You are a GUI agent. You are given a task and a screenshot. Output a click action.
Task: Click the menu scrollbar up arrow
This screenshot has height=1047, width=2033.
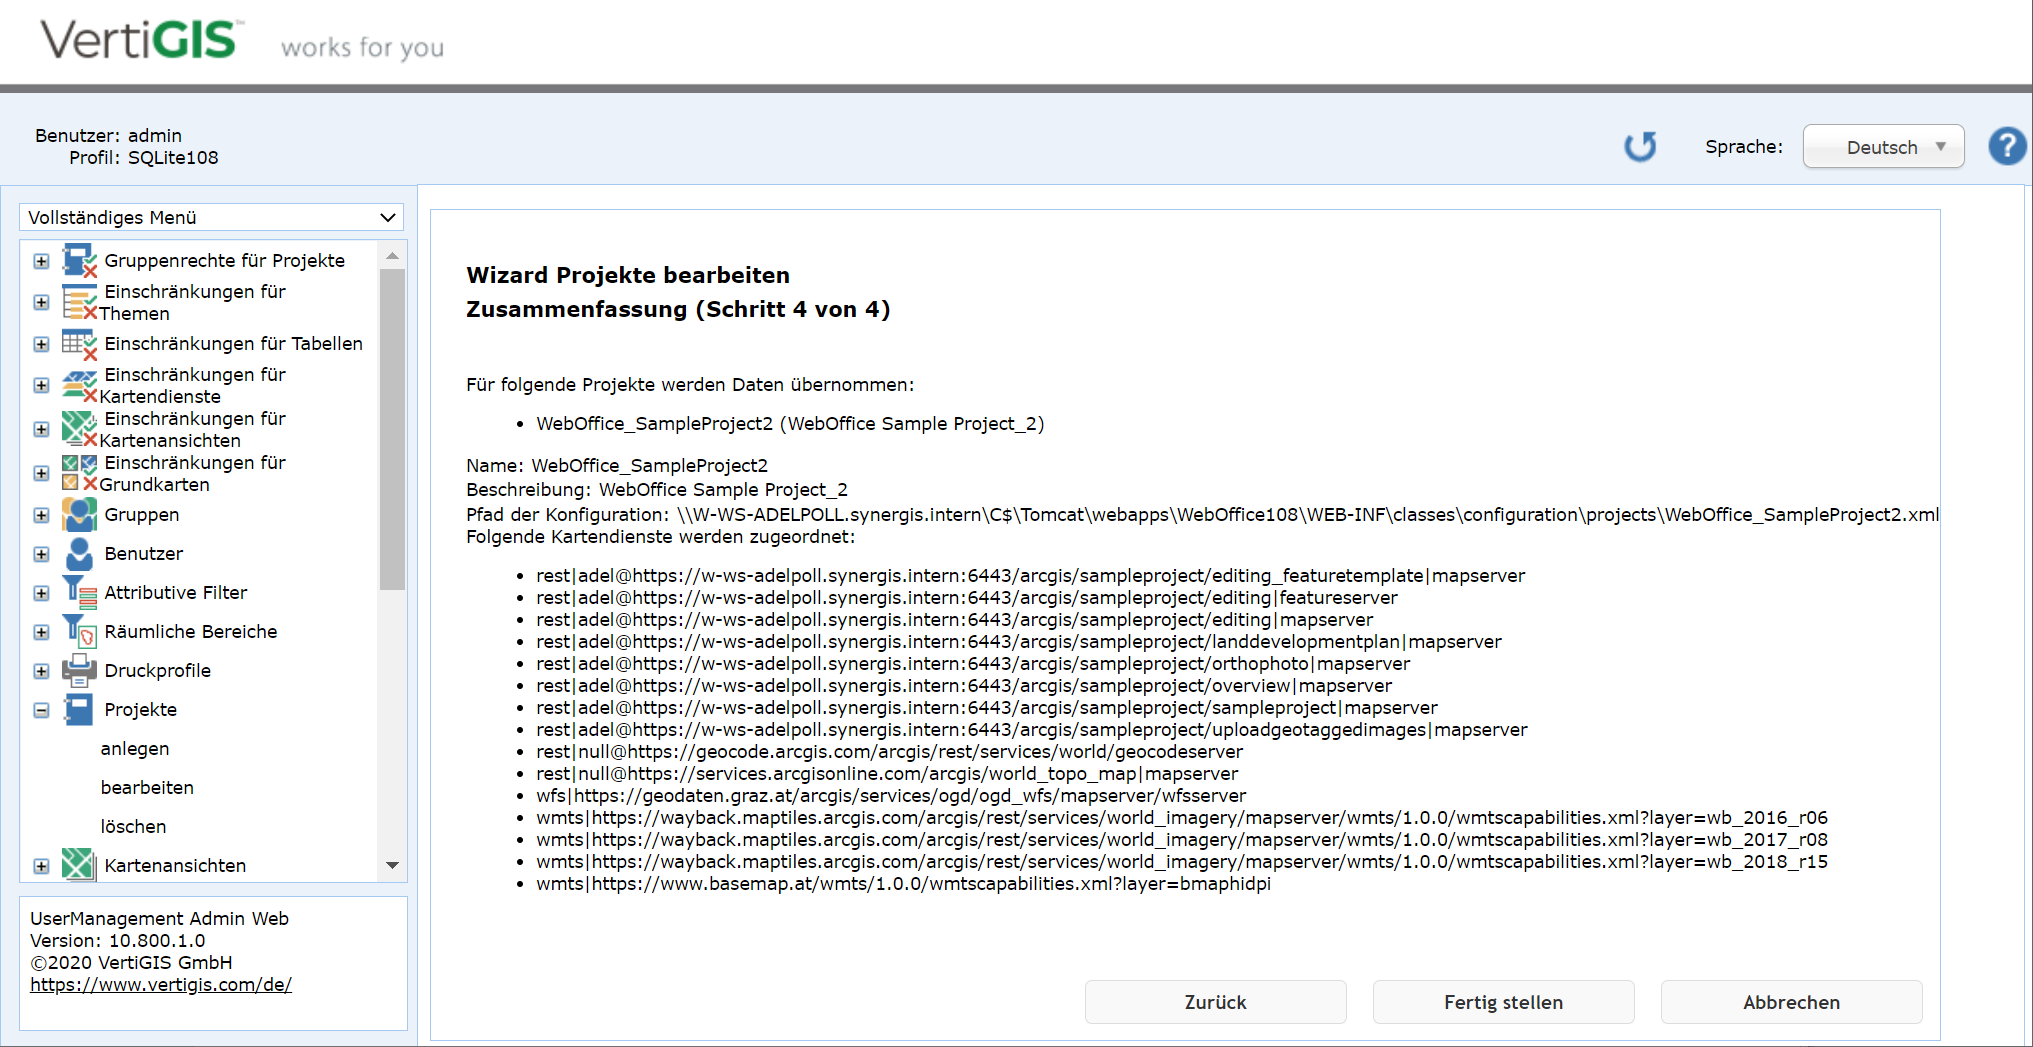coord(392,257)
